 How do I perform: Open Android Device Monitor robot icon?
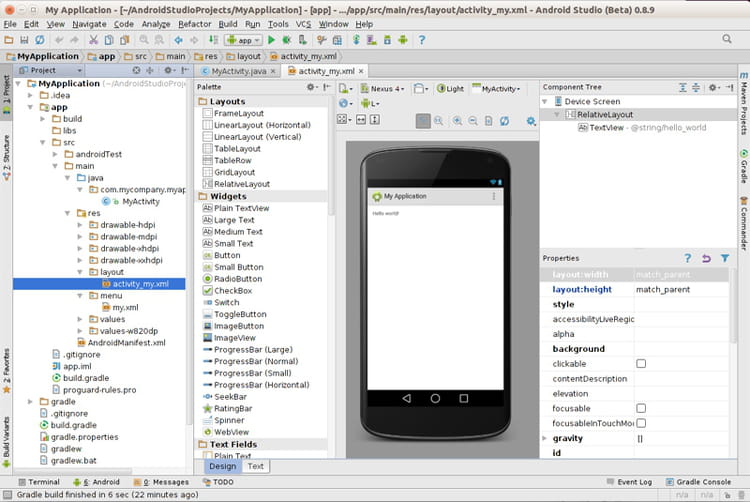click(x=403, y=40)
